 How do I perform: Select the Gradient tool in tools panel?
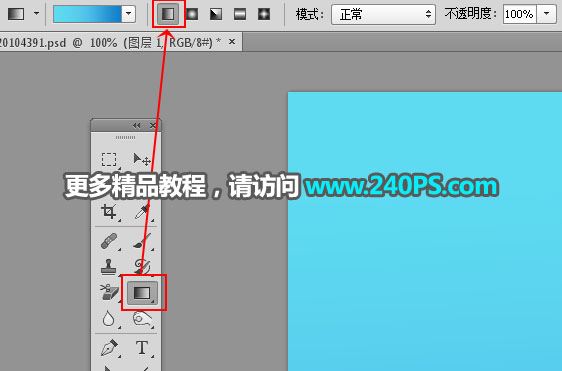[x=142, y=293]
